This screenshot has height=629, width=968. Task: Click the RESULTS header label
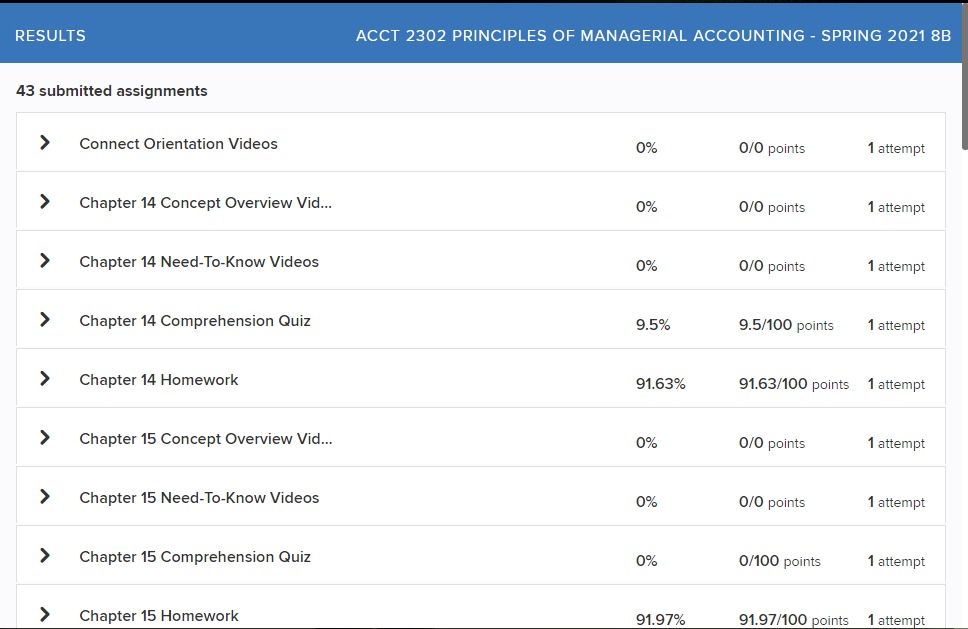click(50, 36)
